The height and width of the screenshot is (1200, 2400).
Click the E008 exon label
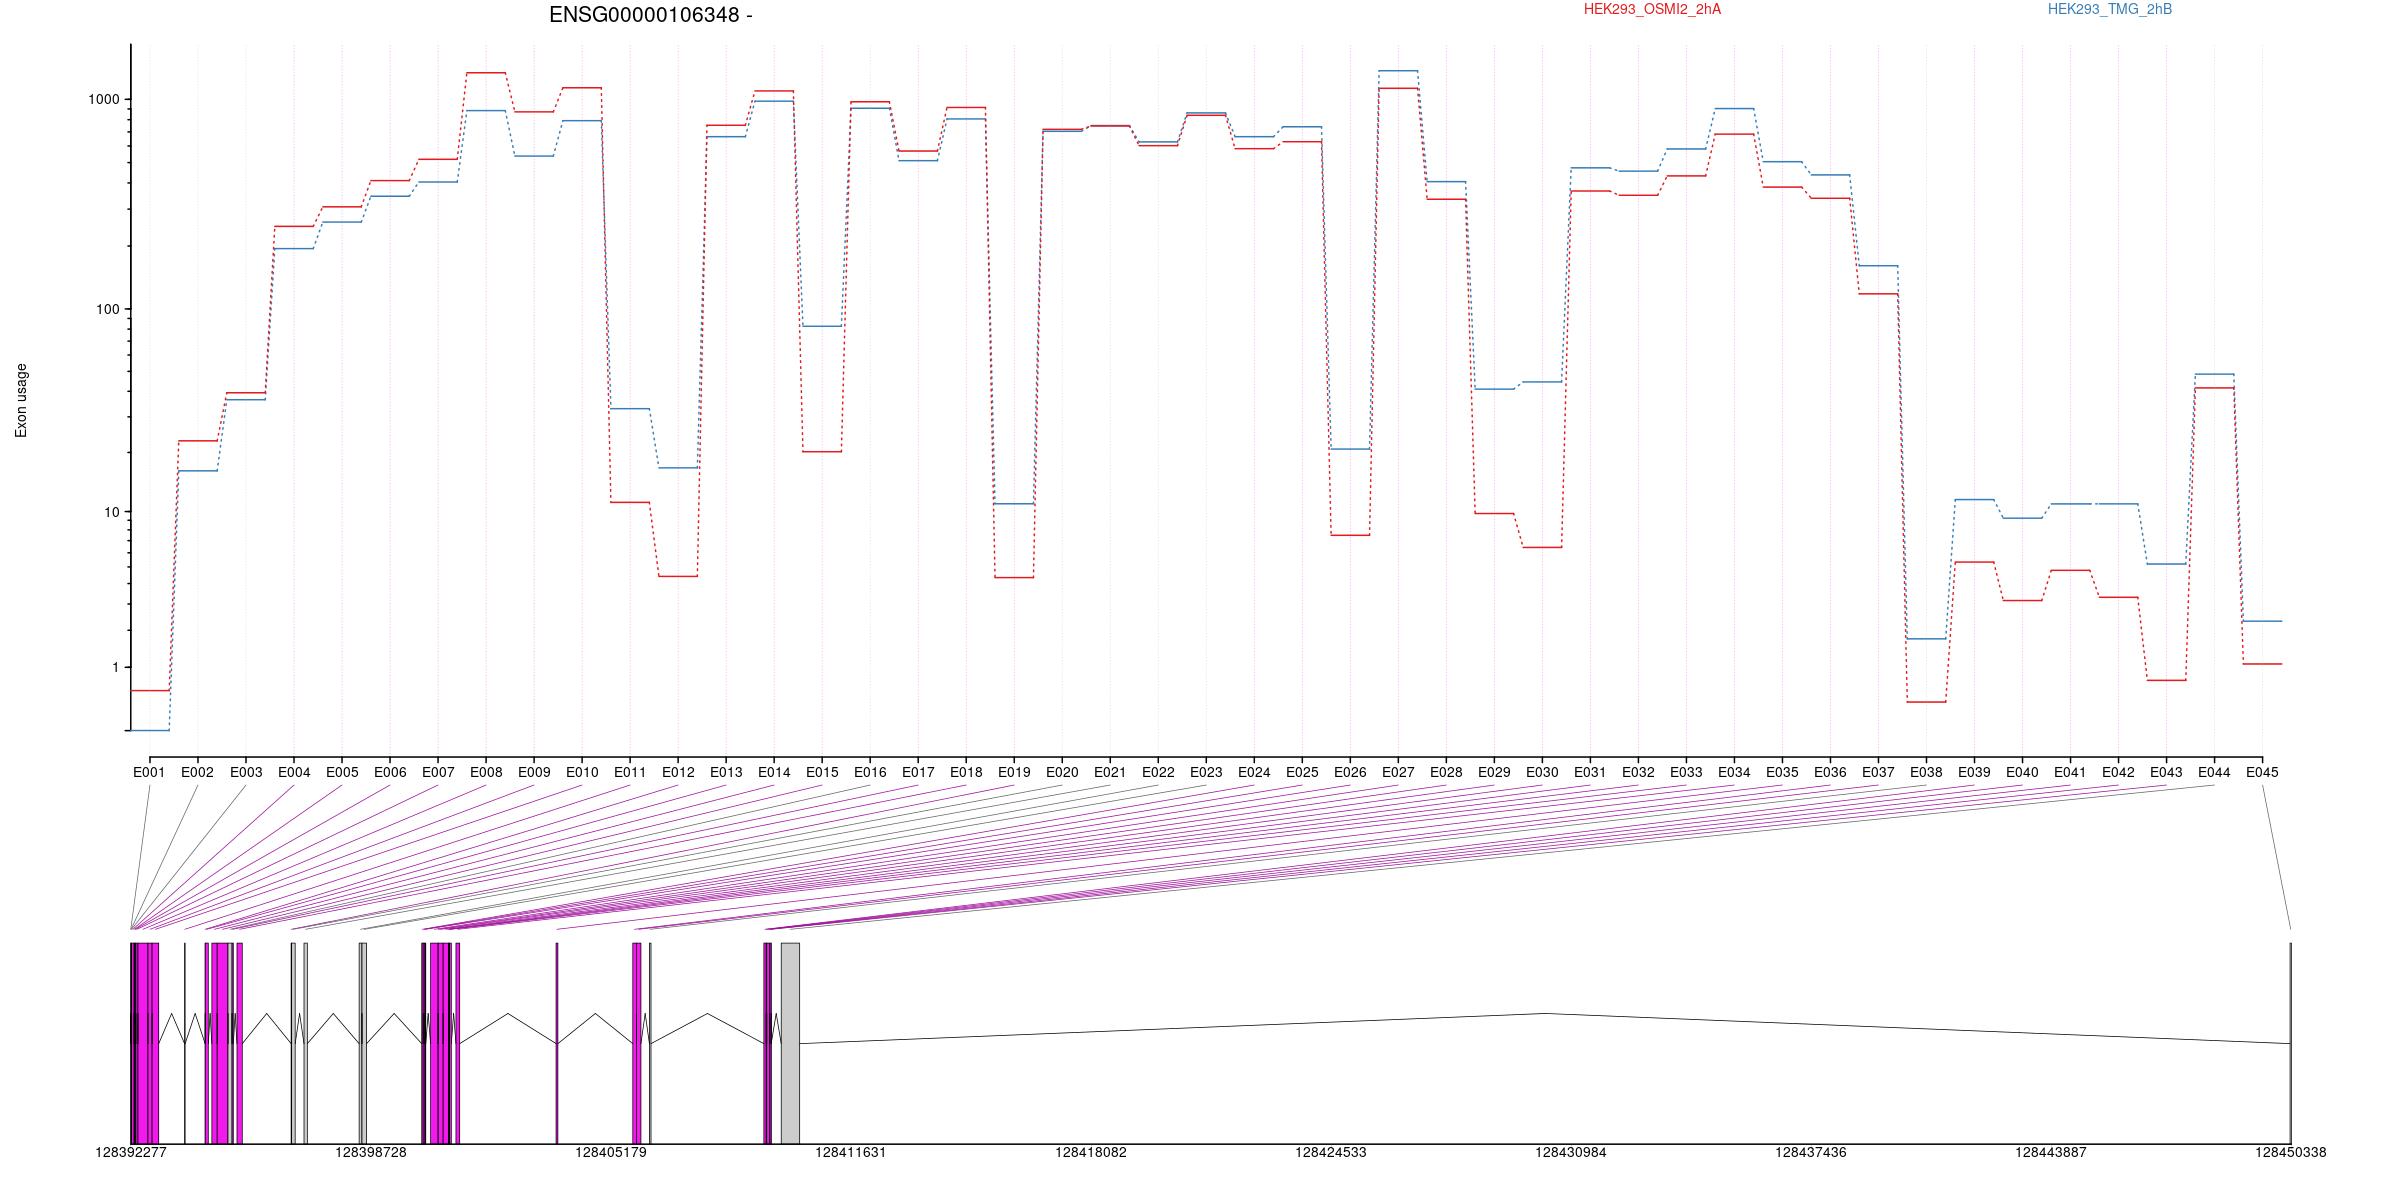click(x=486, y=772)
